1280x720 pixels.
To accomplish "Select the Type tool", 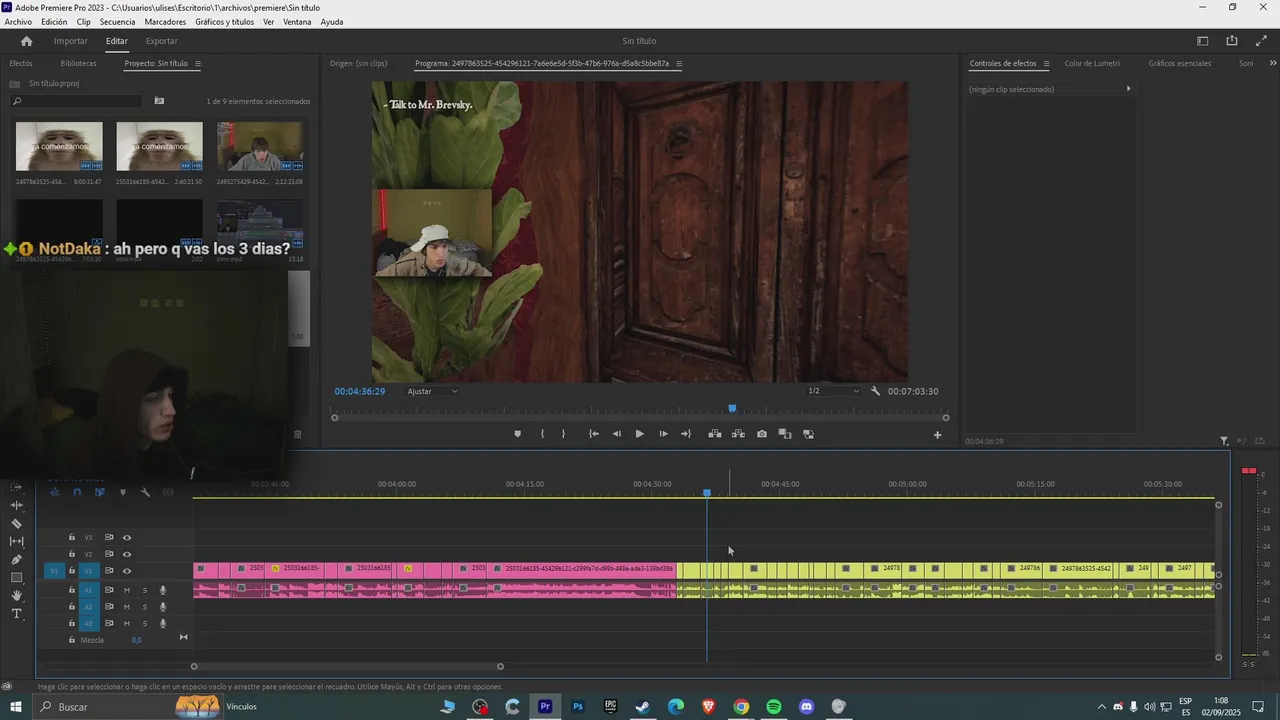I will pos(16,613).
